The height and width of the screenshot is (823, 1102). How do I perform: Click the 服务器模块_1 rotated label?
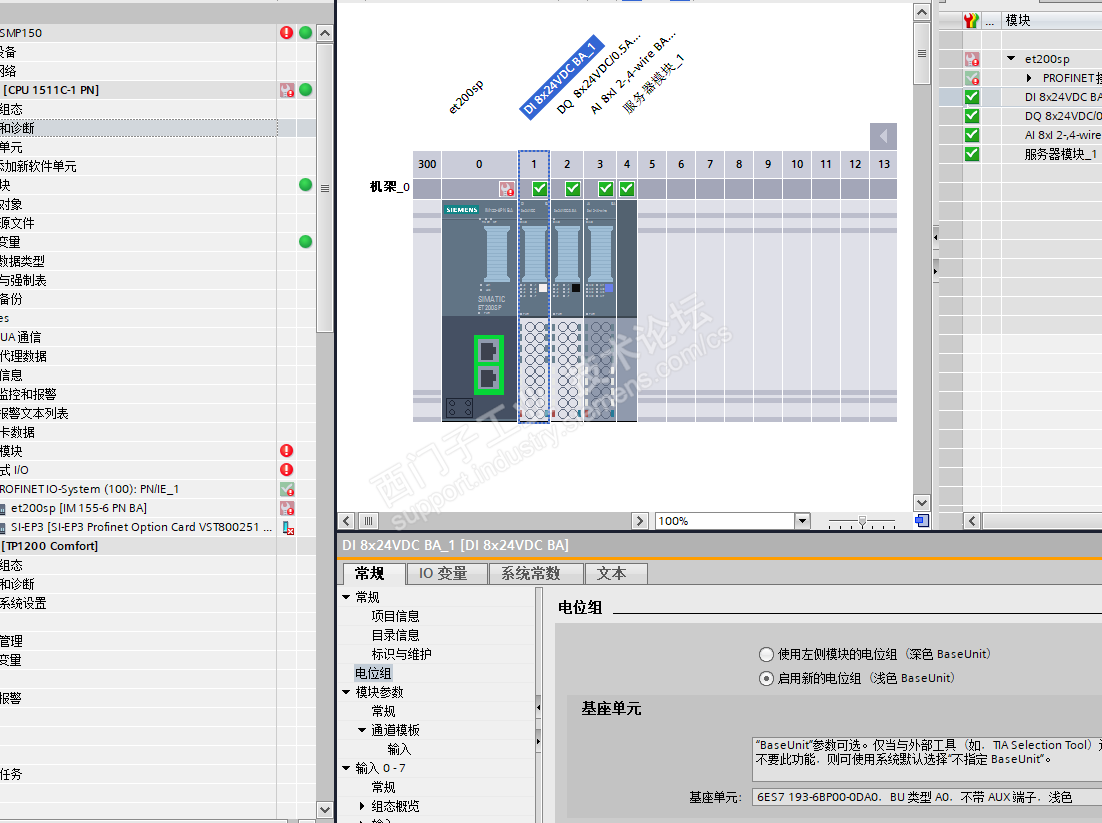tap(654, 84)
